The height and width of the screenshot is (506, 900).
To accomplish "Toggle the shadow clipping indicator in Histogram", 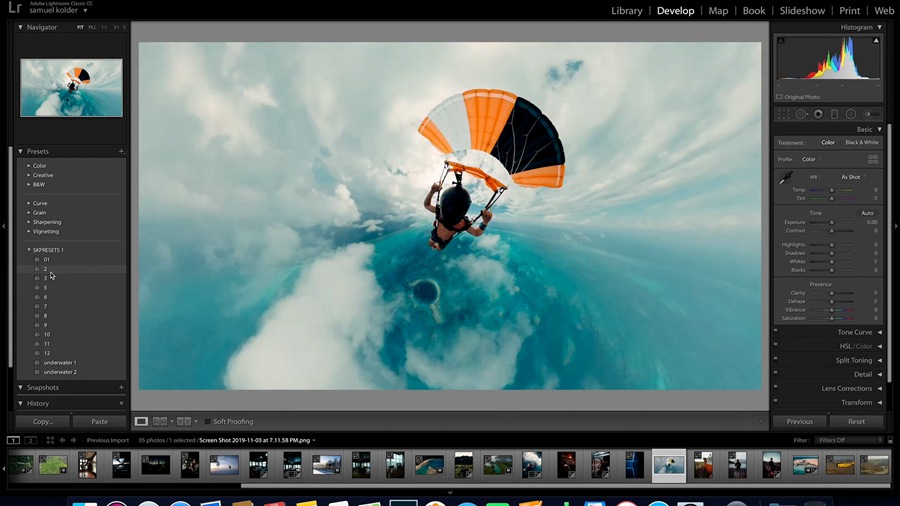I will (781, 40).
